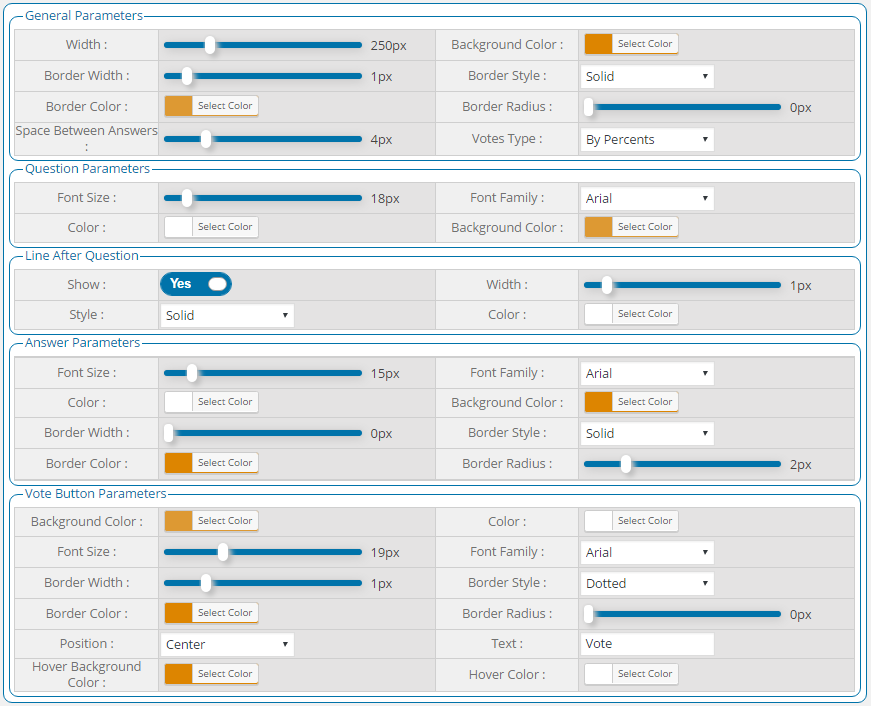Choose the Question text Color swatch
871x706 pixels.
(x=211, y=227)
